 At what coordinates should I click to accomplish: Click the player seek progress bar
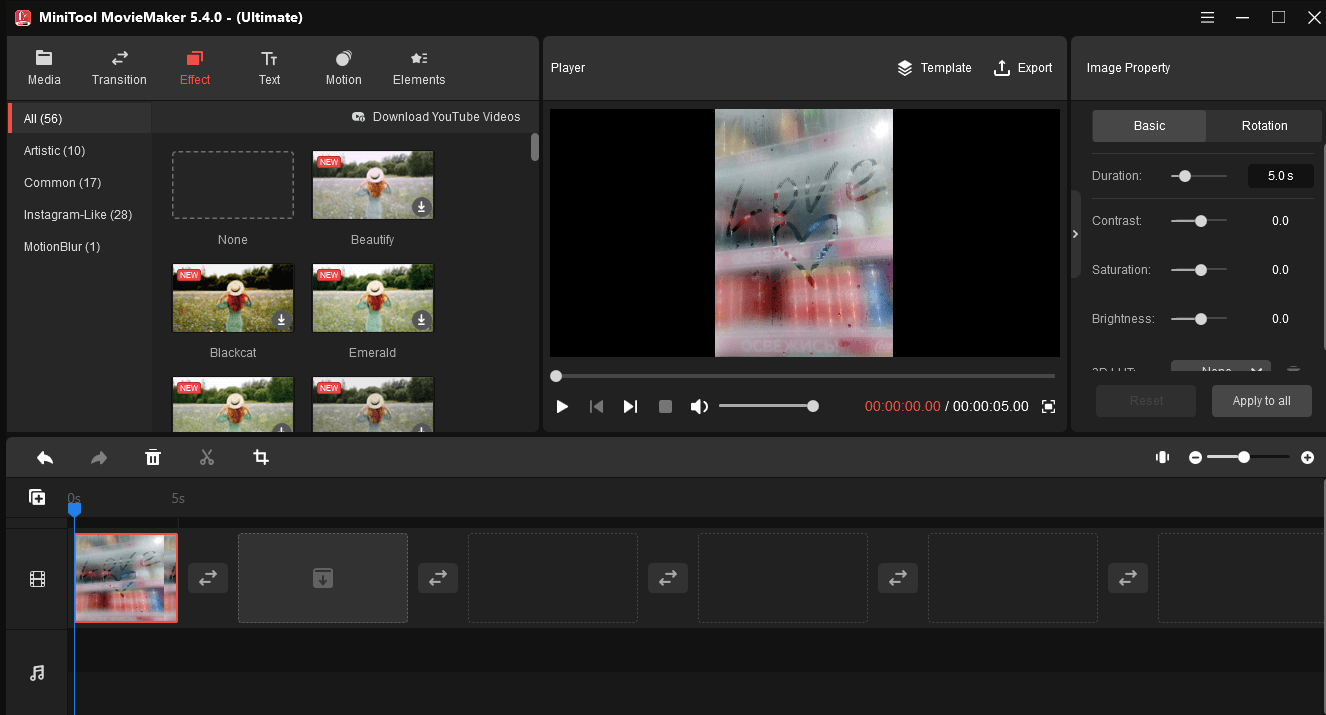(803, 376)
